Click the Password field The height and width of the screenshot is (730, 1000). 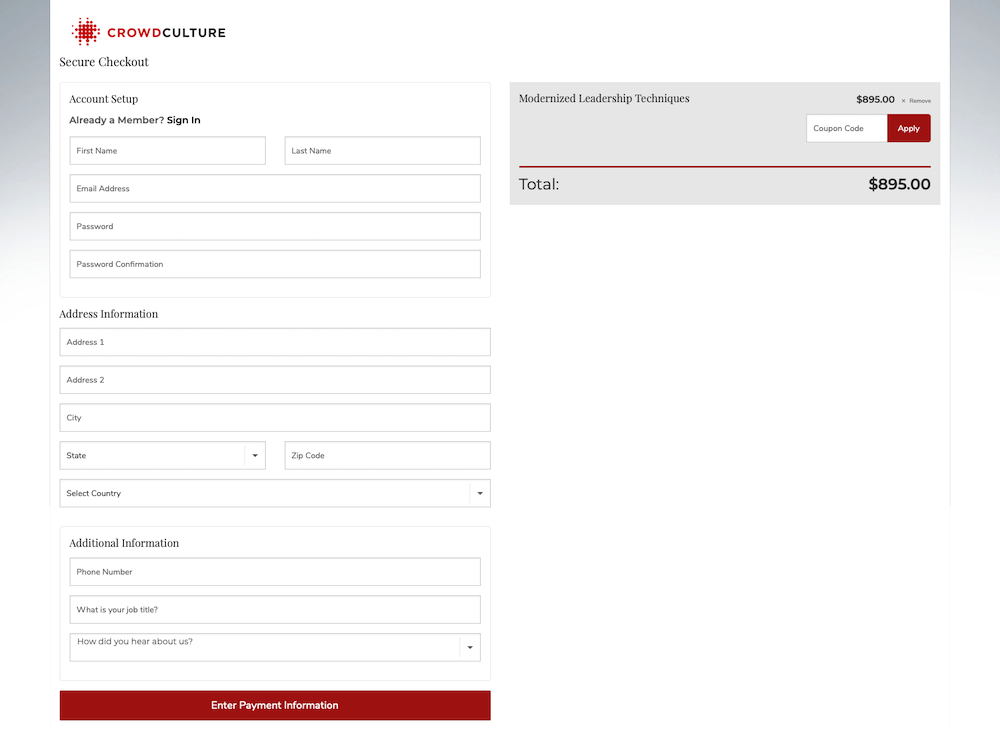275,226
